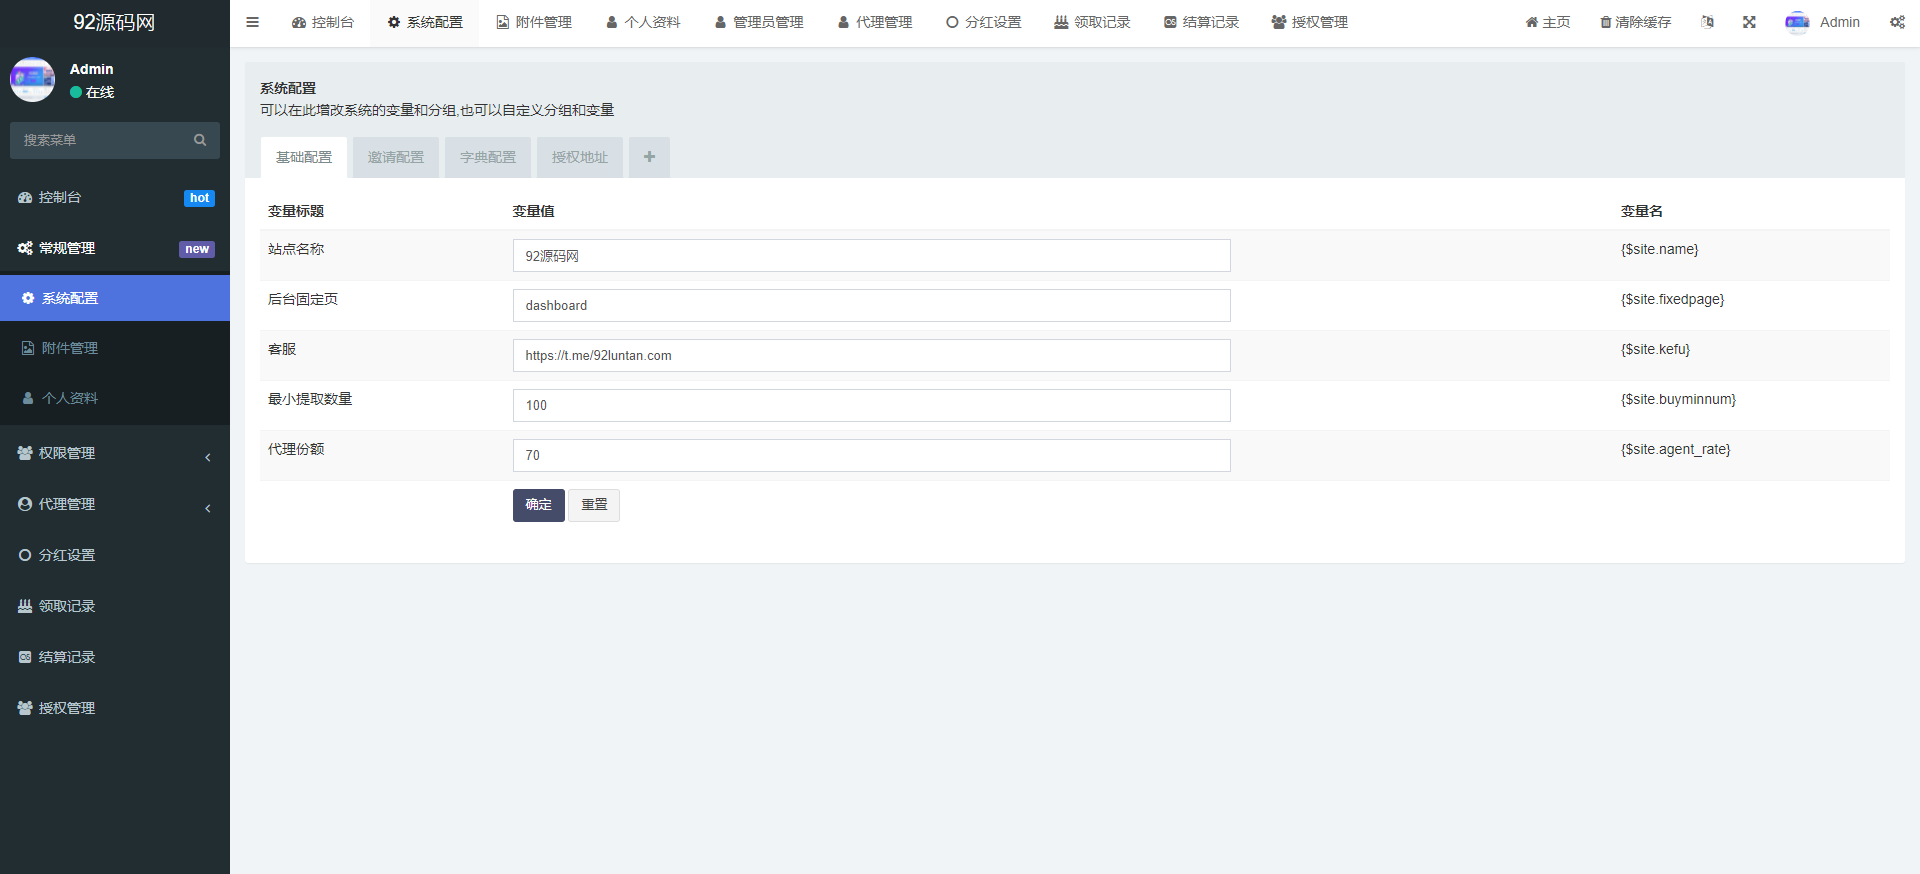Toggle the sidebar with the hamburger icon
This screenshot has width=1920, height=874.
[x=252, y=22]
